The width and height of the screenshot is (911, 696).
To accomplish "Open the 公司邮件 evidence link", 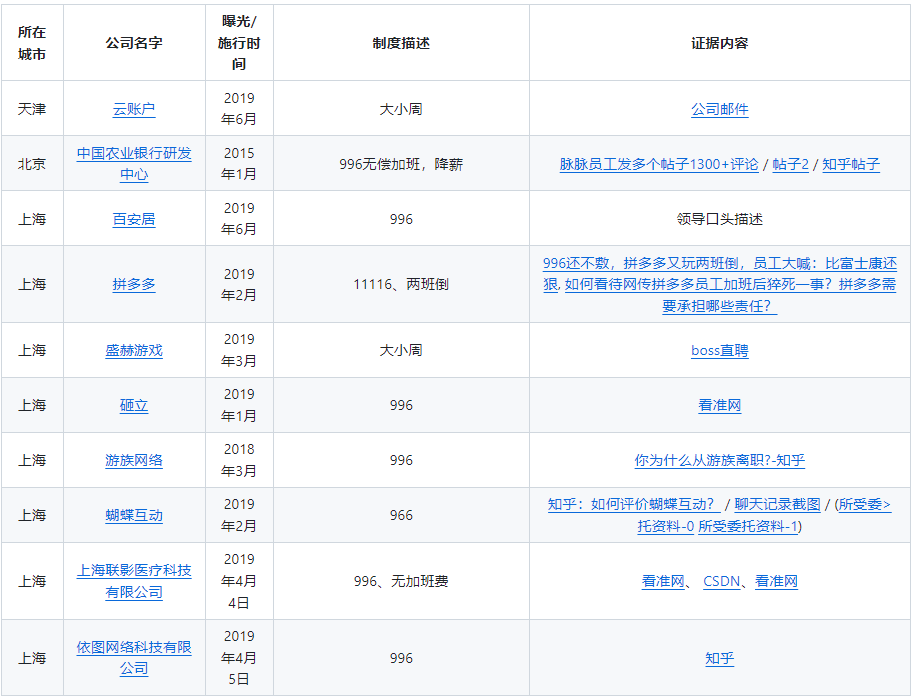I will [719, 109].
